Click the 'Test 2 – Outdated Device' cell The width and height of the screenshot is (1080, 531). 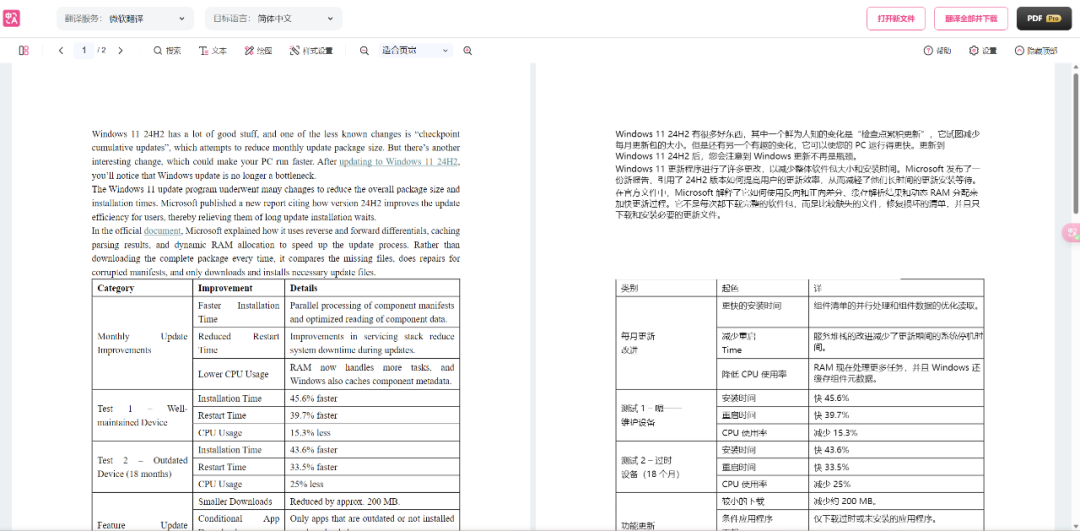(142, 467)
